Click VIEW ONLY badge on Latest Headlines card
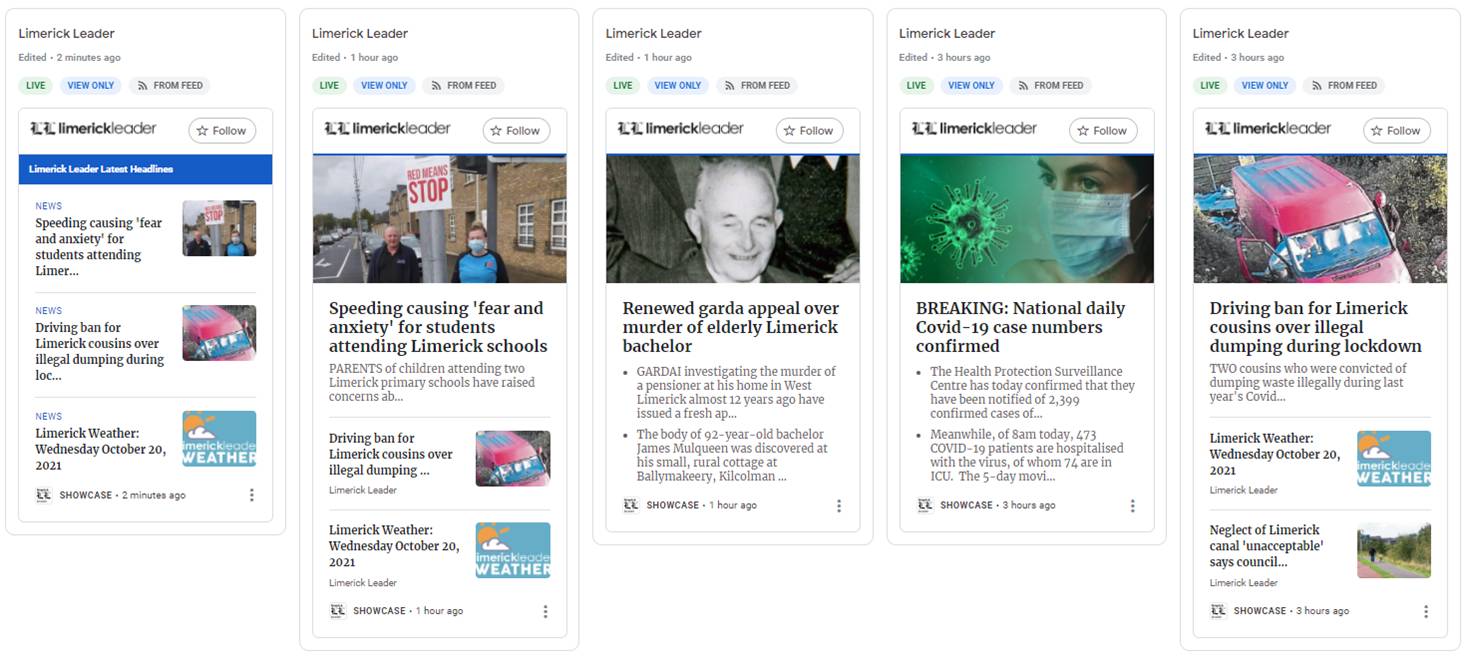 tap(91, 86)
